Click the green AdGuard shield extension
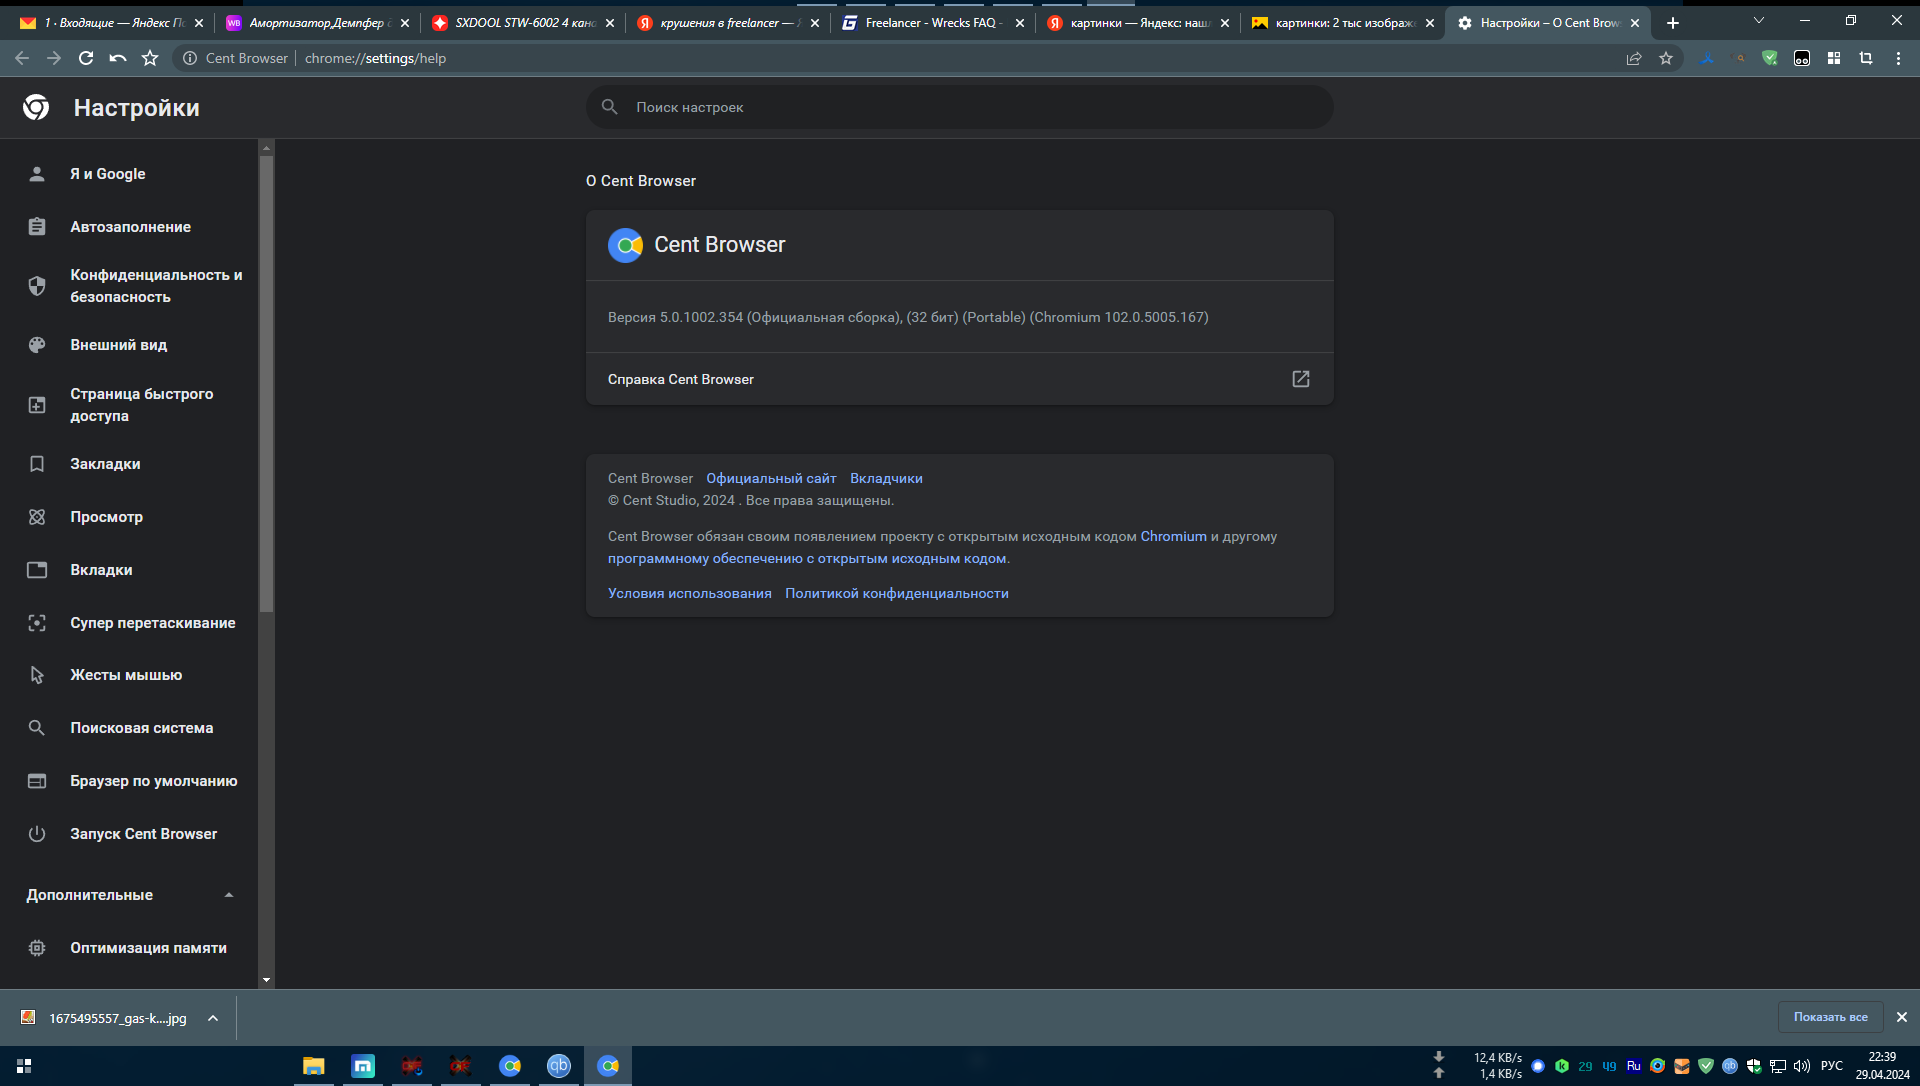The height and width of the screenshot is (1086, 1920). (x=1770, y=58)
